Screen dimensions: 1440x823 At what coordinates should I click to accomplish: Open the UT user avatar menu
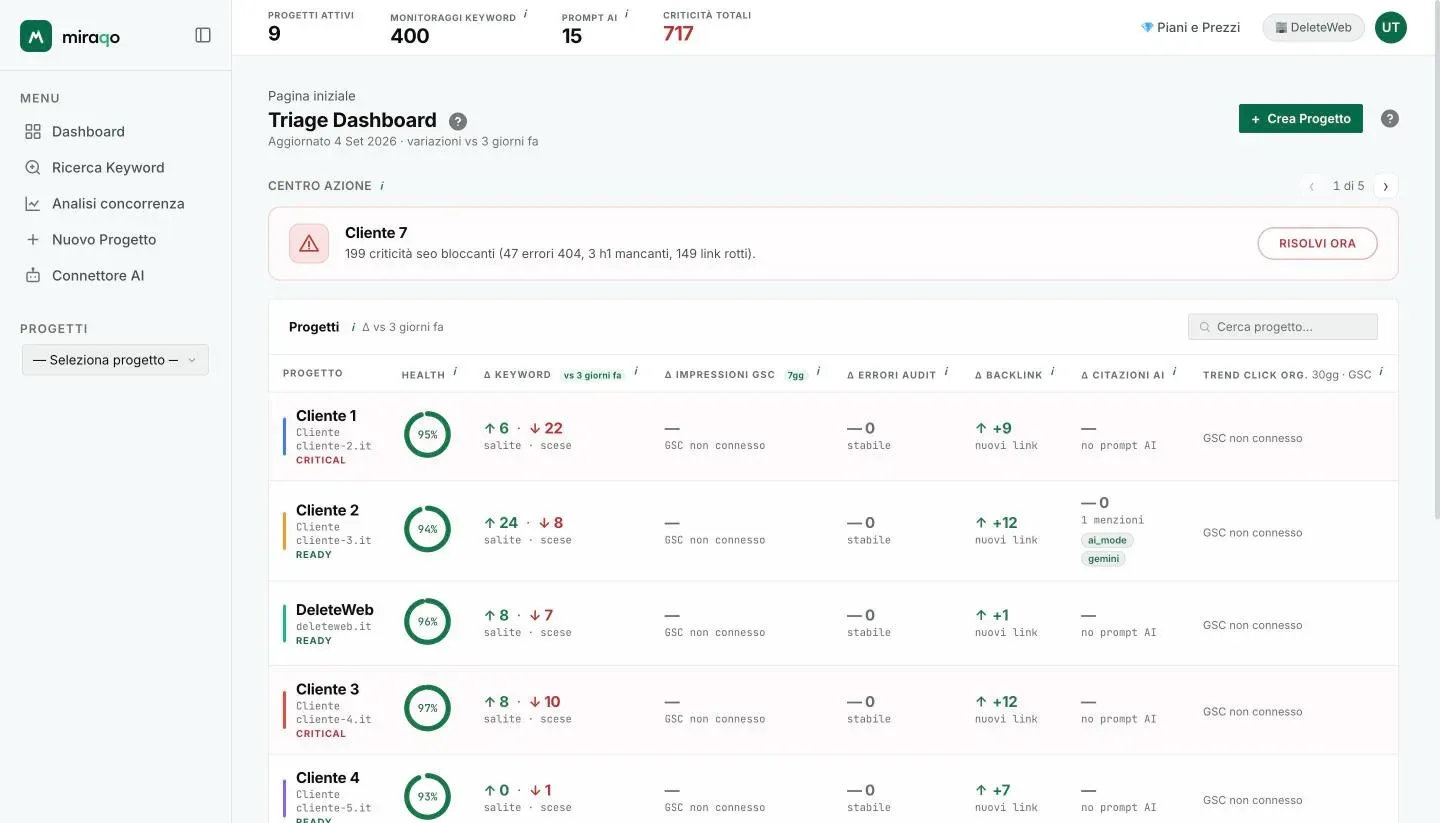click(x=1390, y=27)
